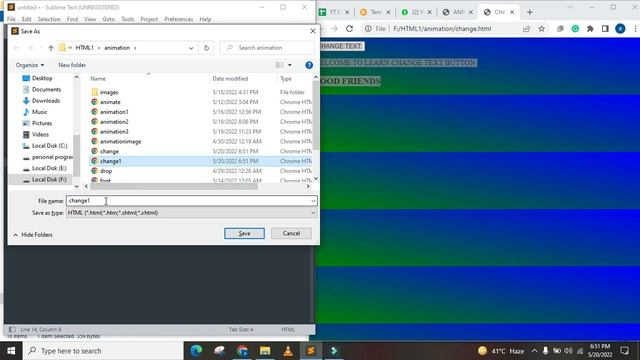Screen dimensions: 640x360
Task: Click animation in the address breadcrumb
Action: click(117, 48)
